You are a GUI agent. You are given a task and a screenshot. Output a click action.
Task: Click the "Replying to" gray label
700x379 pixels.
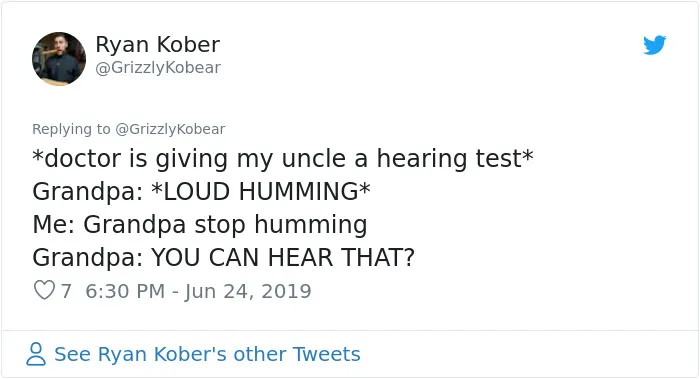[71, 129]
